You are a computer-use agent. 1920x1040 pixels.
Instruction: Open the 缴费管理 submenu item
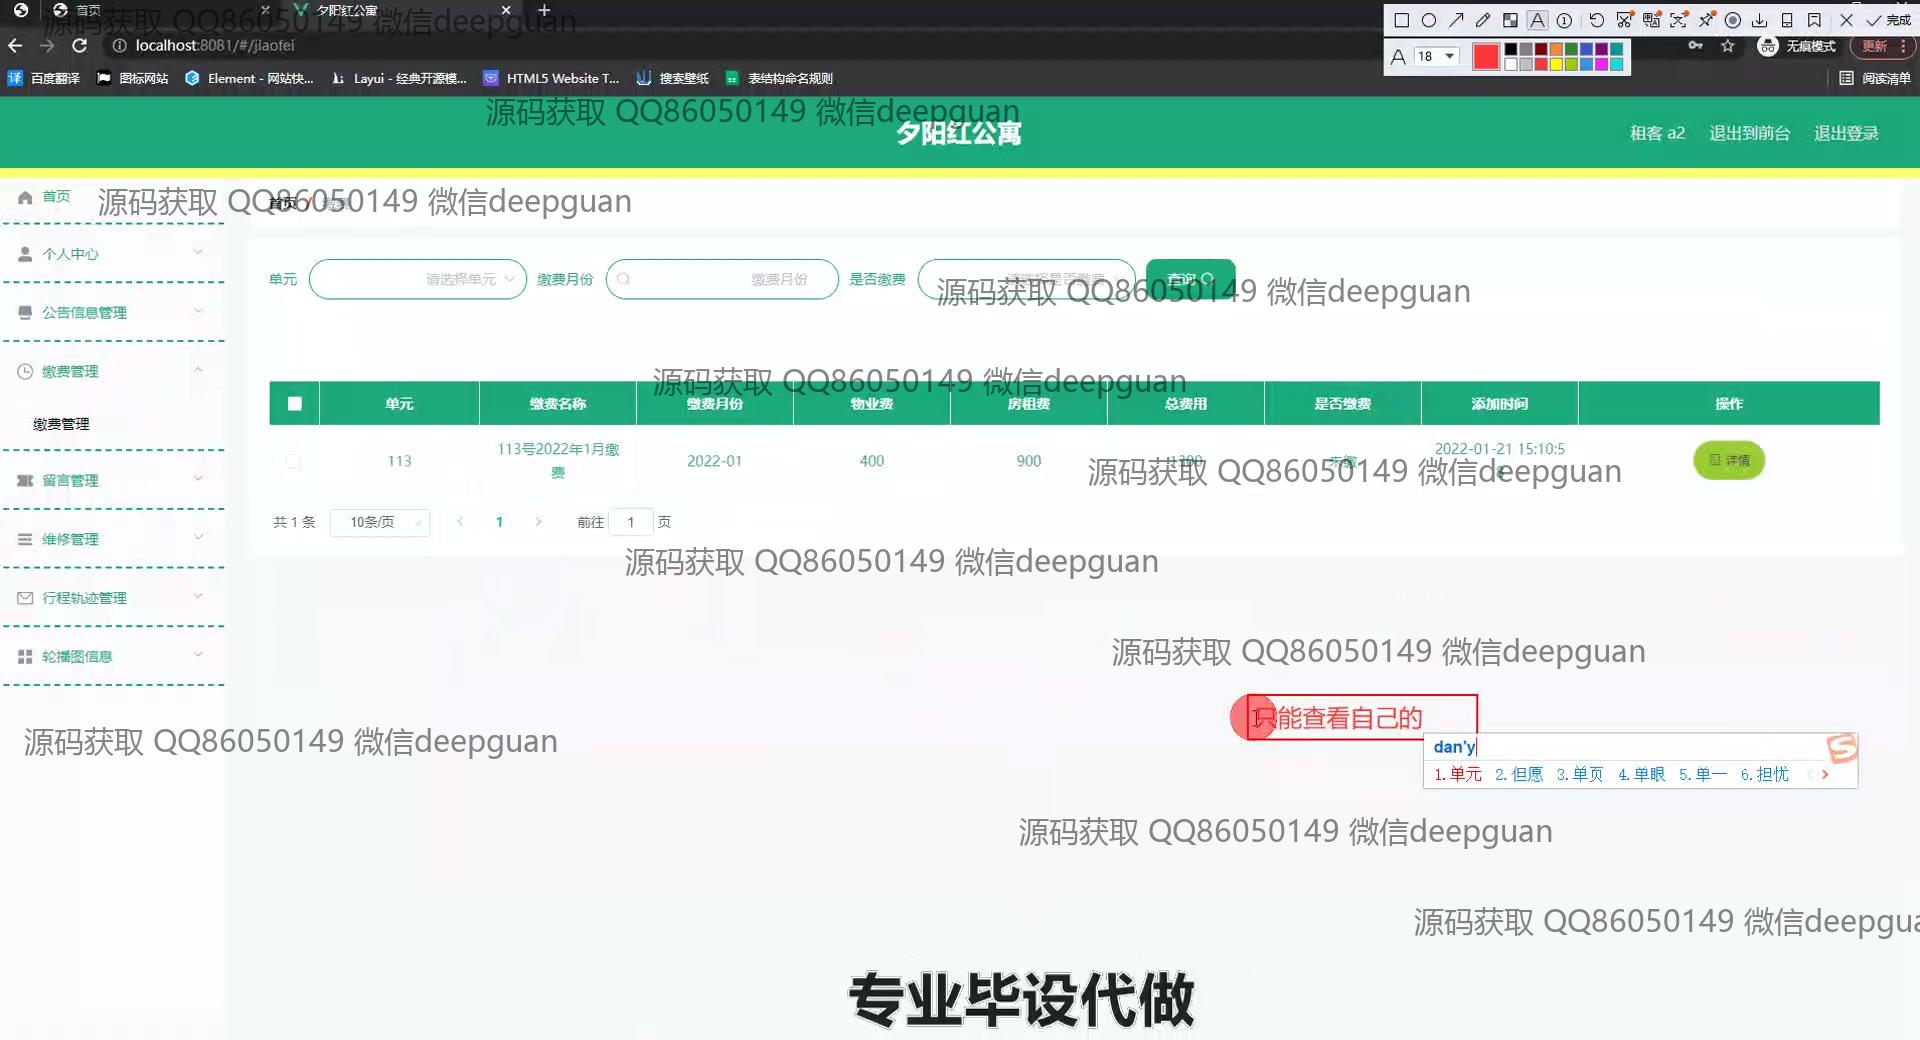[61, 424]
